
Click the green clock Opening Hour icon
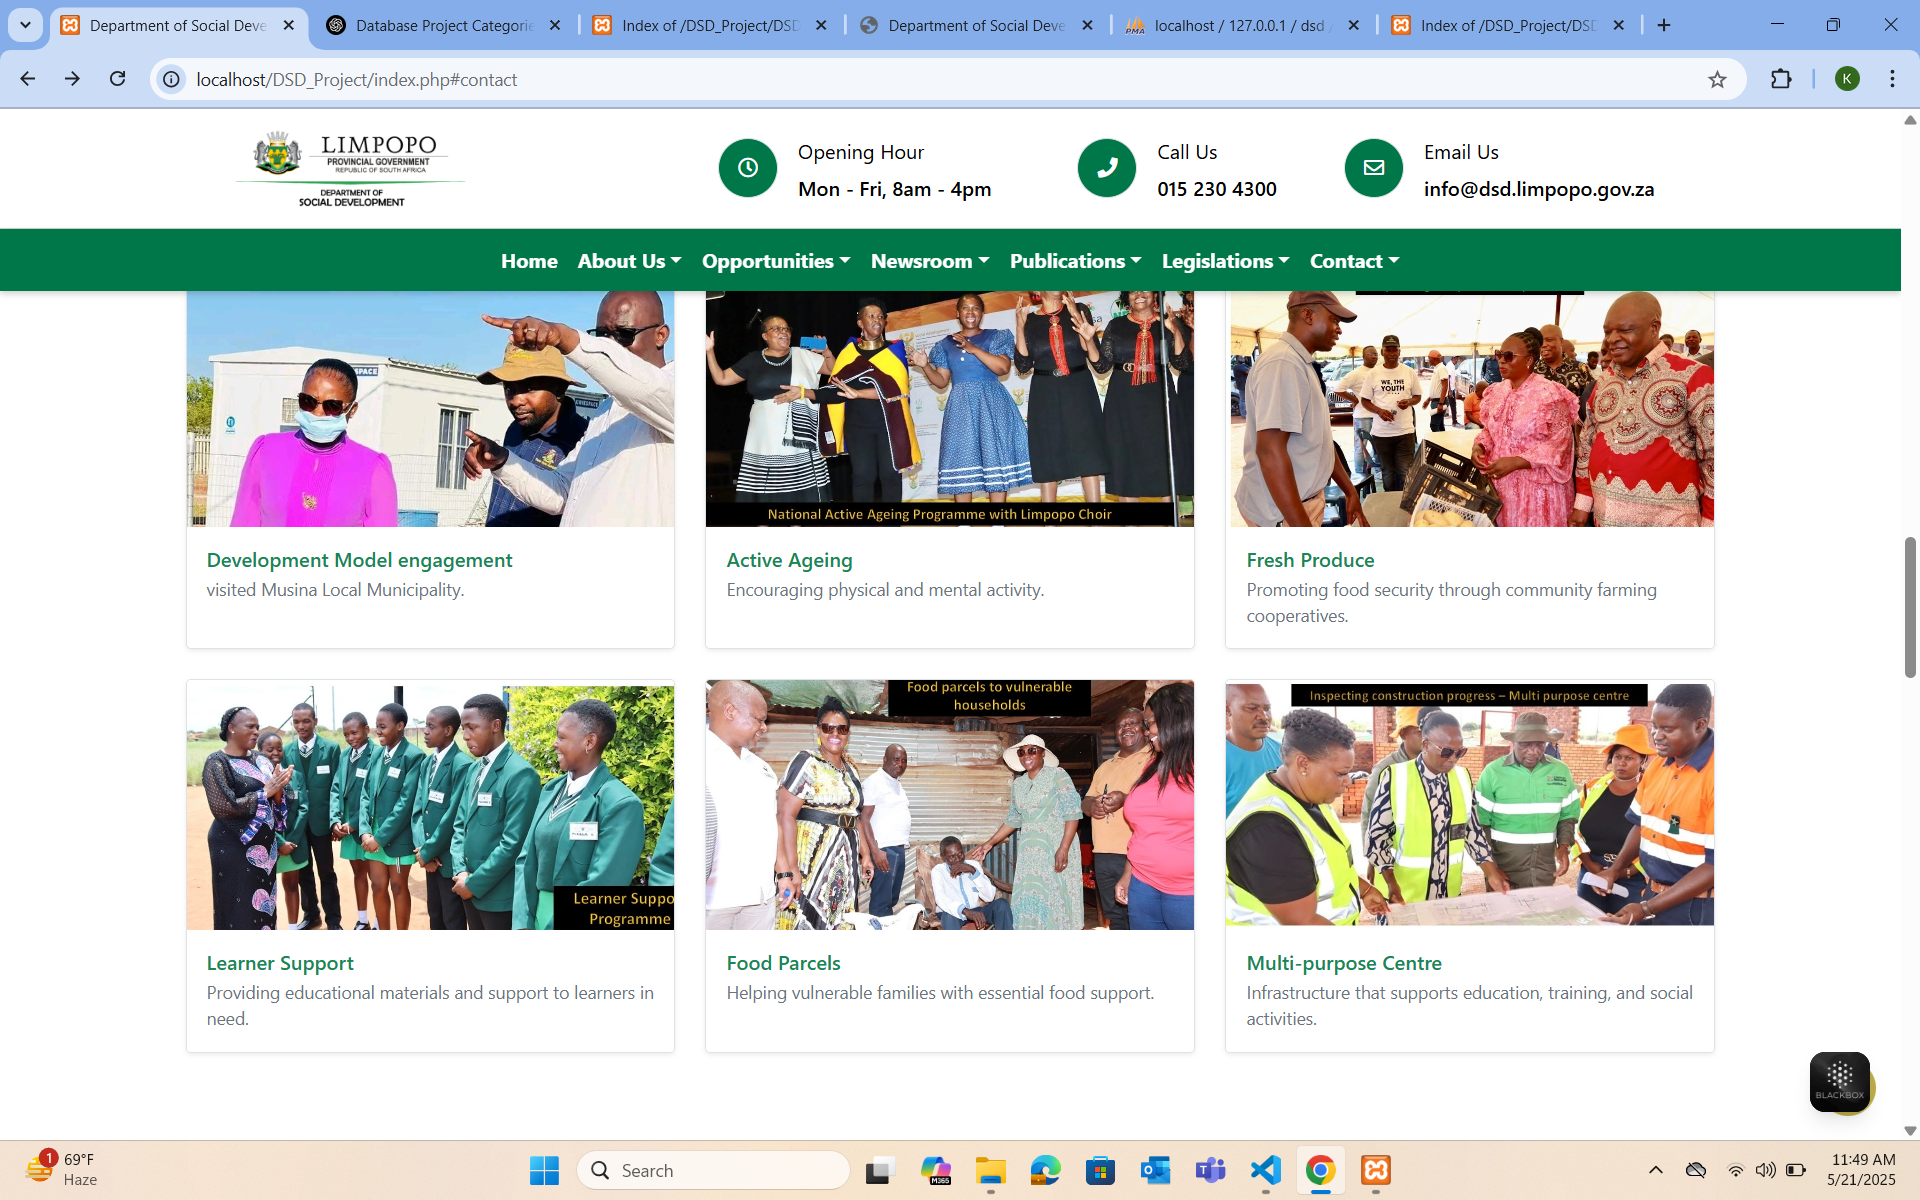pos(747,168)
